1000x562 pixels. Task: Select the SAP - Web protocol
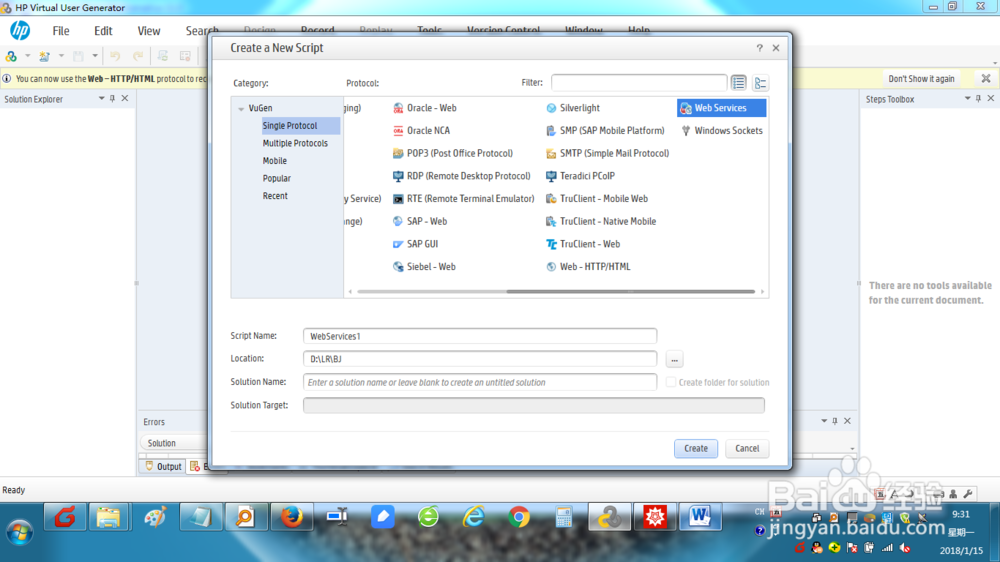(x=420, y=221)
